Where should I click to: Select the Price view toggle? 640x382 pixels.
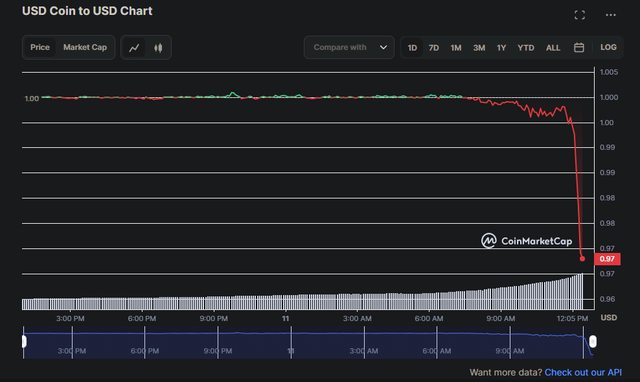point(40,47)
